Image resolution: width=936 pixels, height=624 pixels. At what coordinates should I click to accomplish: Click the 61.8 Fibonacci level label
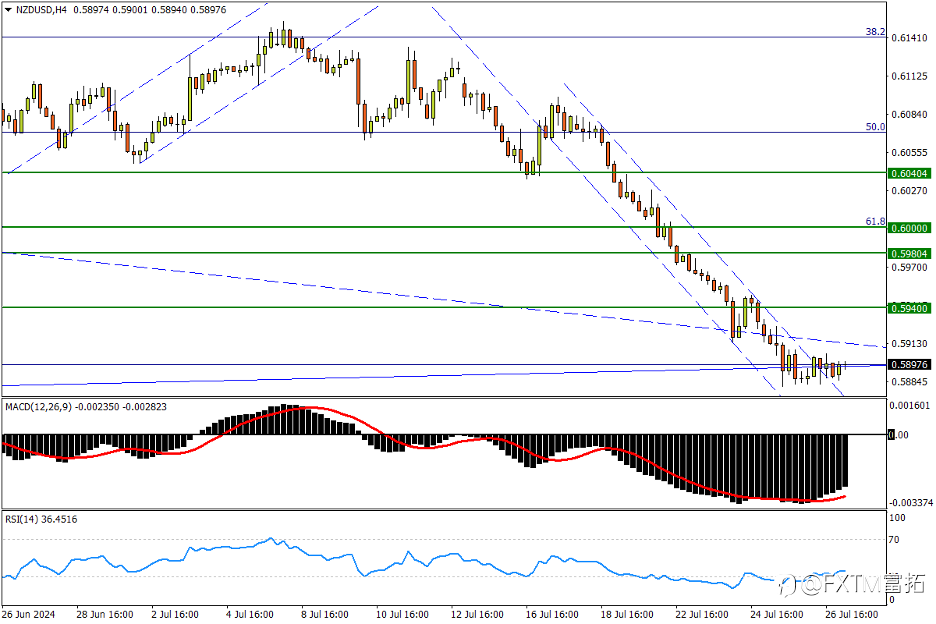coord(876,222)
